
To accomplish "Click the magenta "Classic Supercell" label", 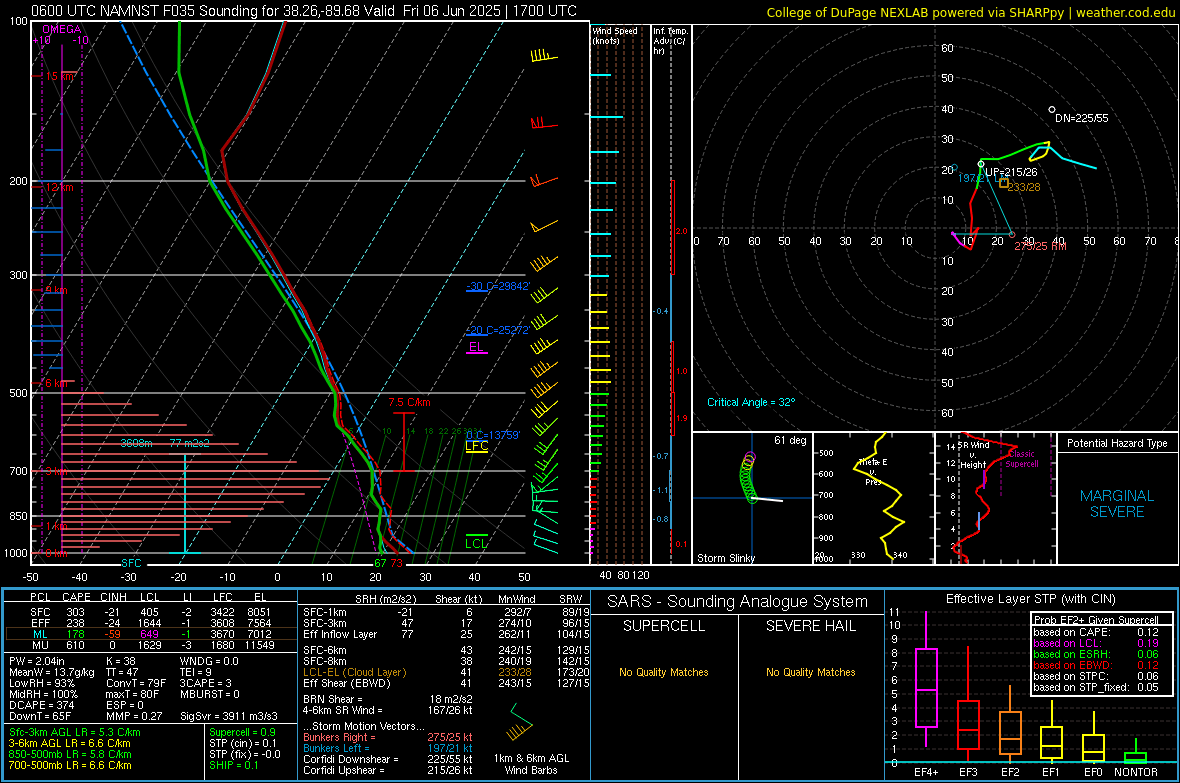I will [x=1022, y=459].
